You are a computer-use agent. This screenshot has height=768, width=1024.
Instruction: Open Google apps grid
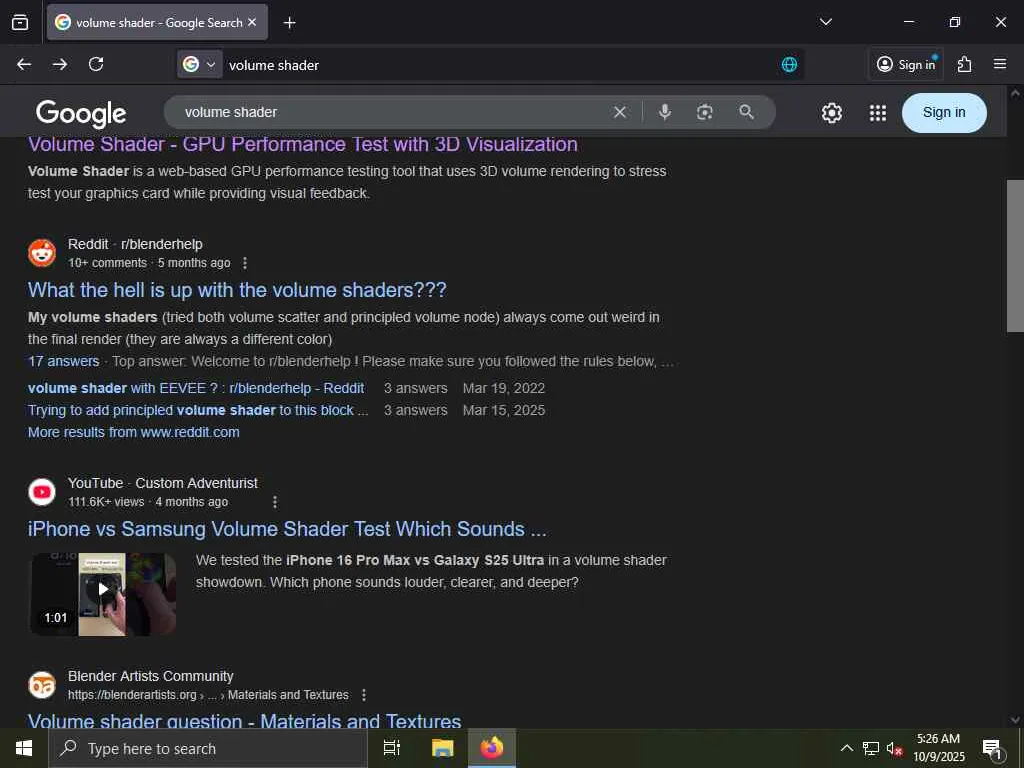[x=878, y=113]
